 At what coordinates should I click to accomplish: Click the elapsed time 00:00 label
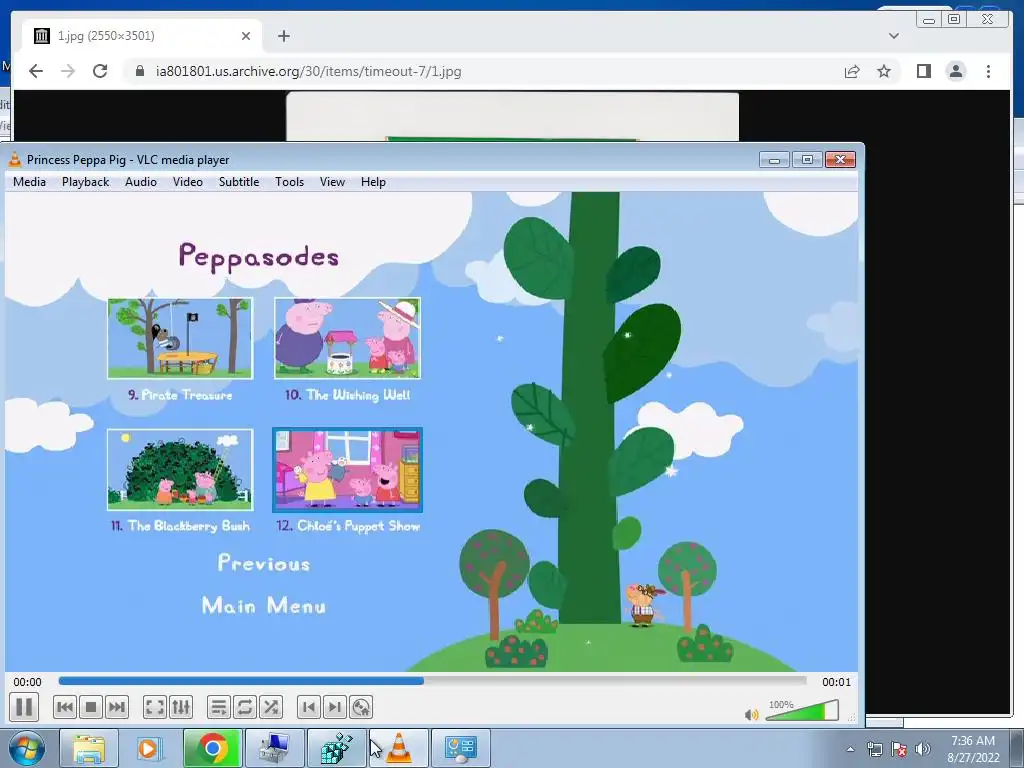[x=27, y=682]
